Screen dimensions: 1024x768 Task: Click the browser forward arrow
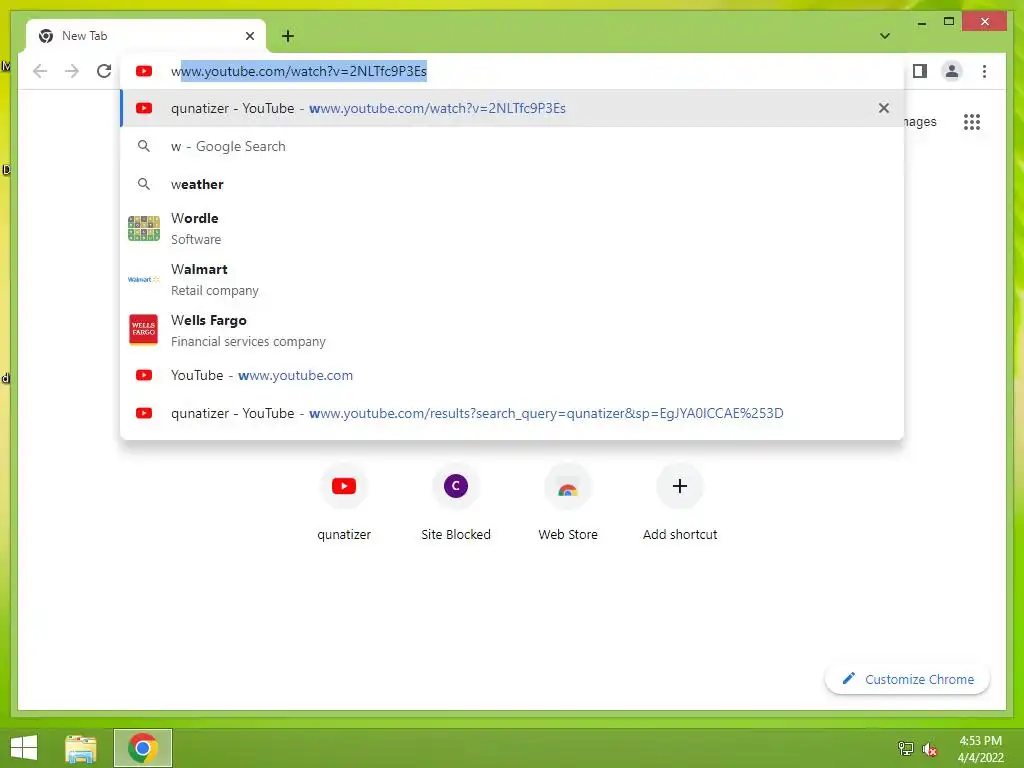tap(72, 71)
